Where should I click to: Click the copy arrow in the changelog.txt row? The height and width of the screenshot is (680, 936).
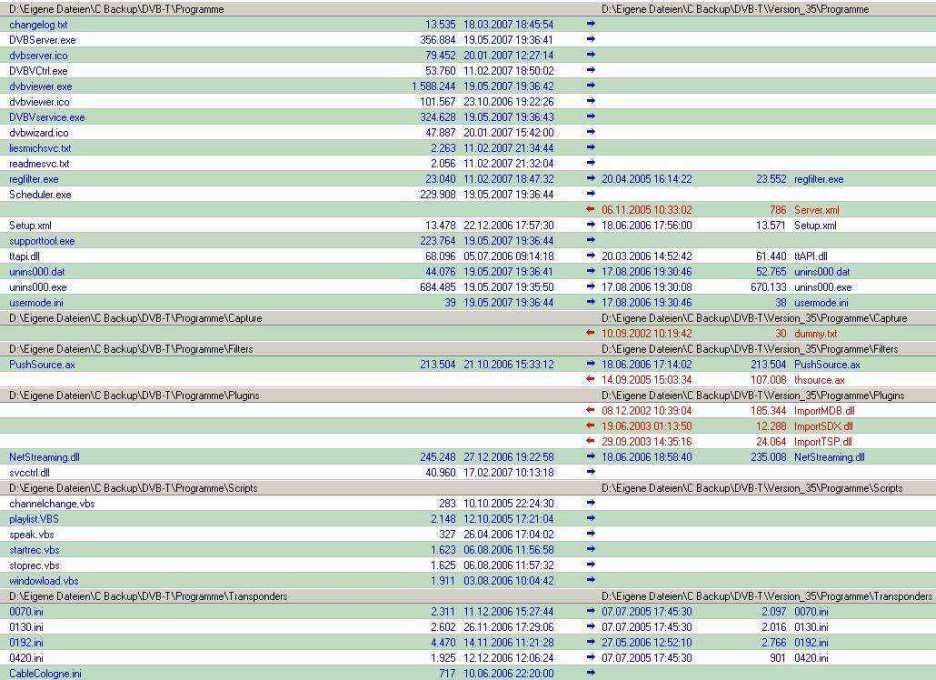click(591, 24)
